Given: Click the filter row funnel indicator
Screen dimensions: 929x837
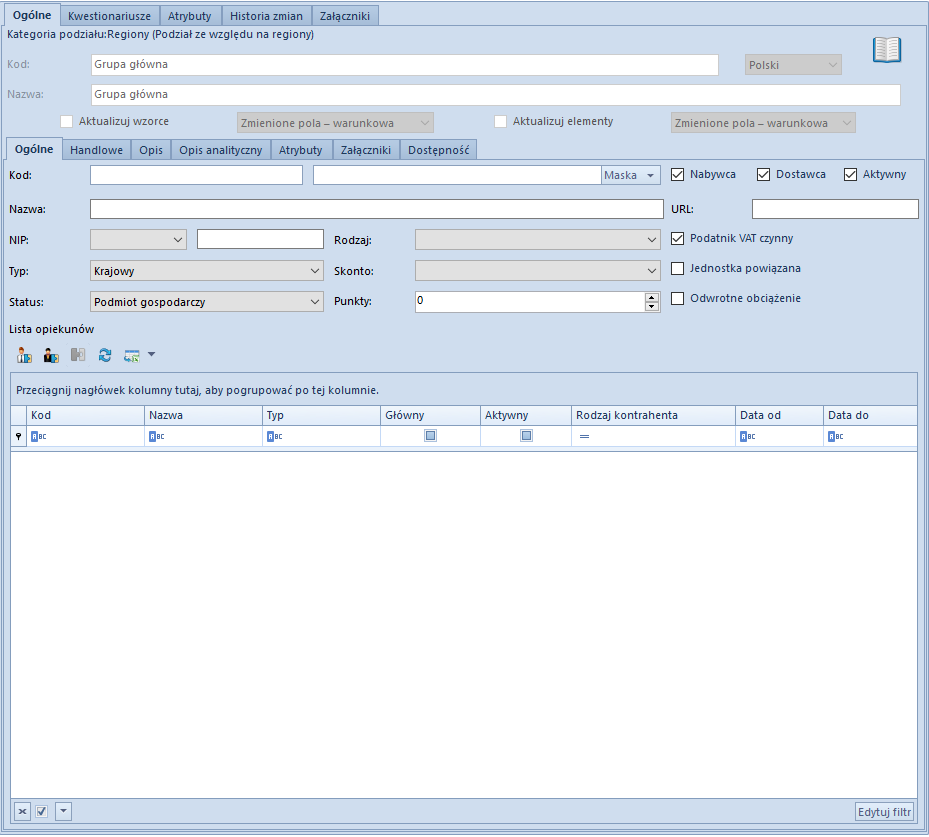Looking at the screenshot, I should coord(18,437).
